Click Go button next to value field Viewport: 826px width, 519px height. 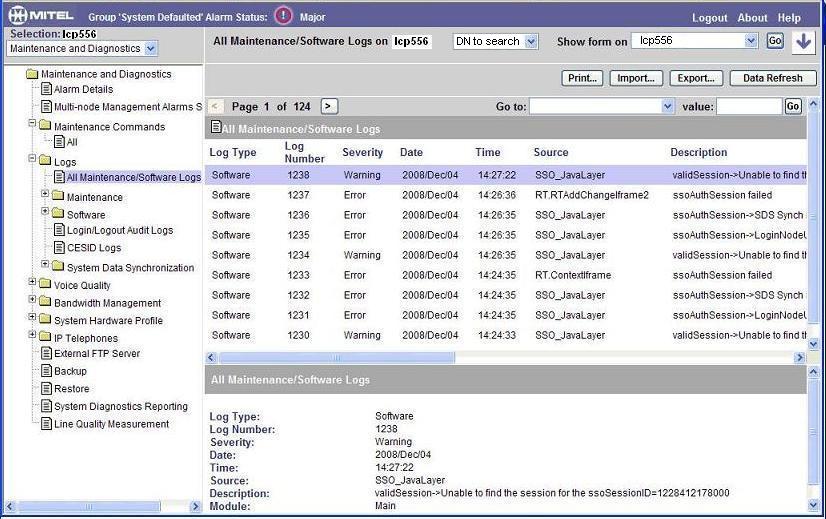coord(793,106)
